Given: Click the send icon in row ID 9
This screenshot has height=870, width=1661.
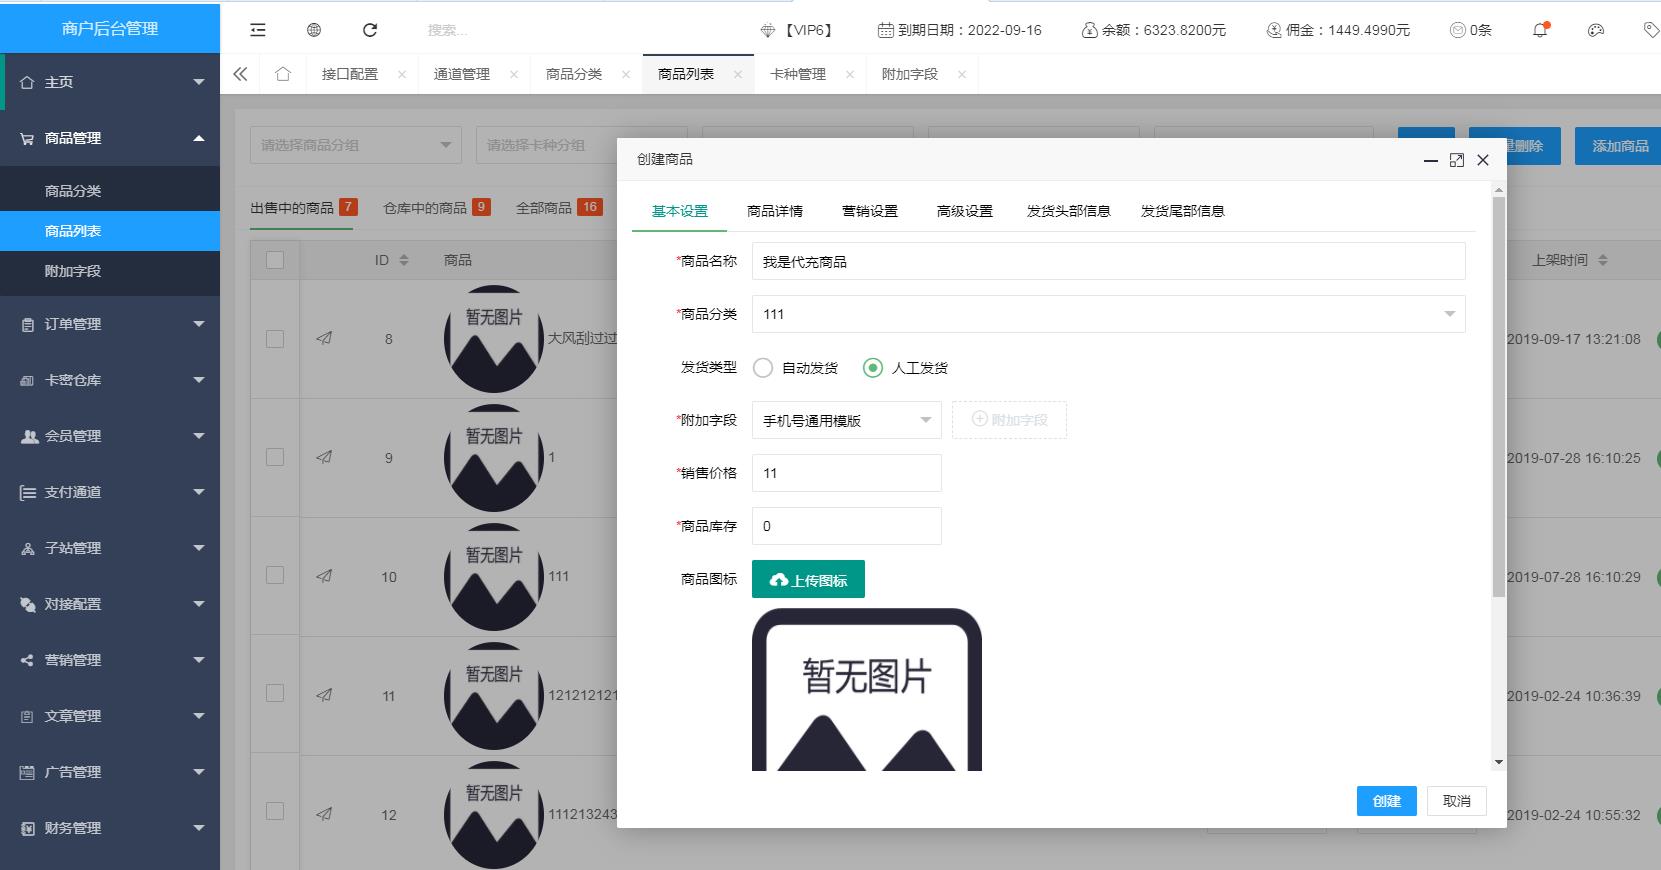Looking at the screenshot, I should coord(324,457).
